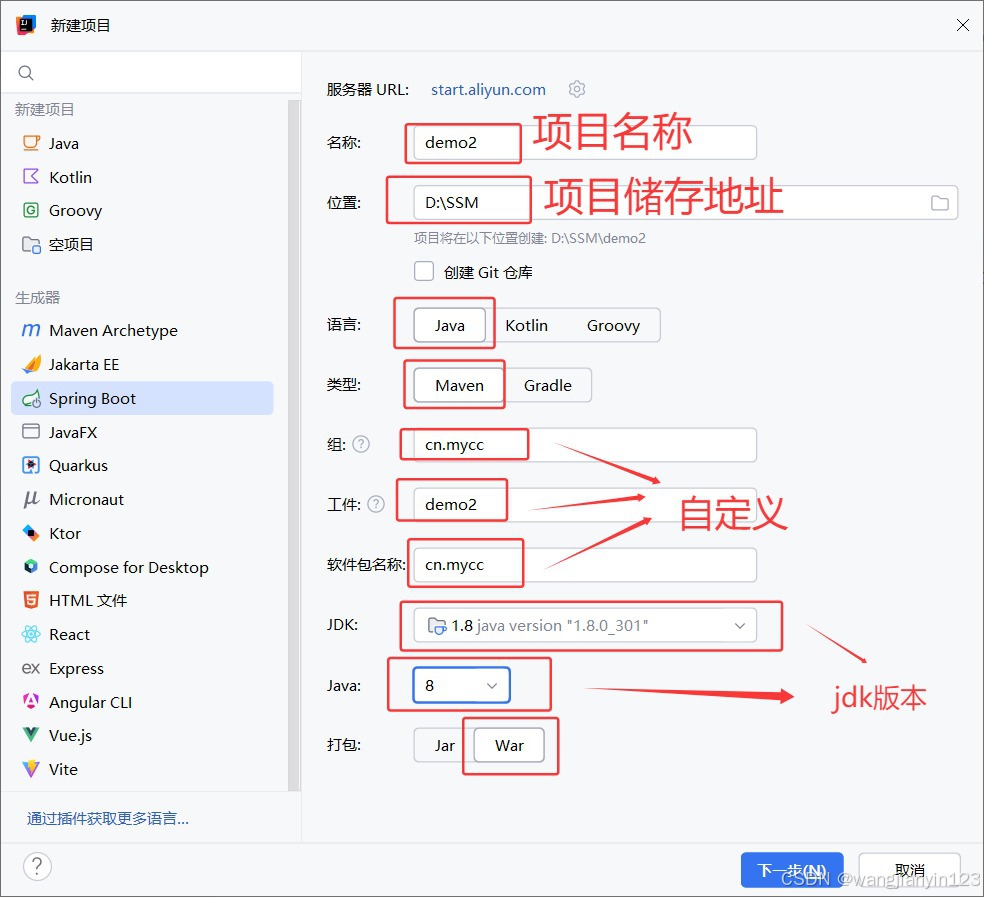Select the Quarkus generator
Screen dimensions: 984x897
(x=142, y=465)
